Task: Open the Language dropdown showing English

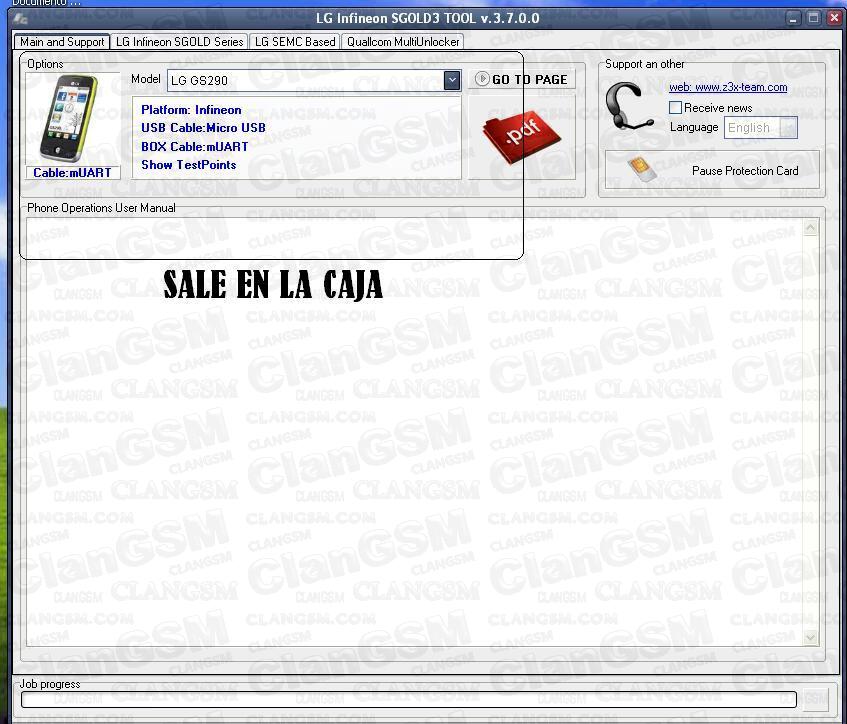Action: [x=761, y=128]
